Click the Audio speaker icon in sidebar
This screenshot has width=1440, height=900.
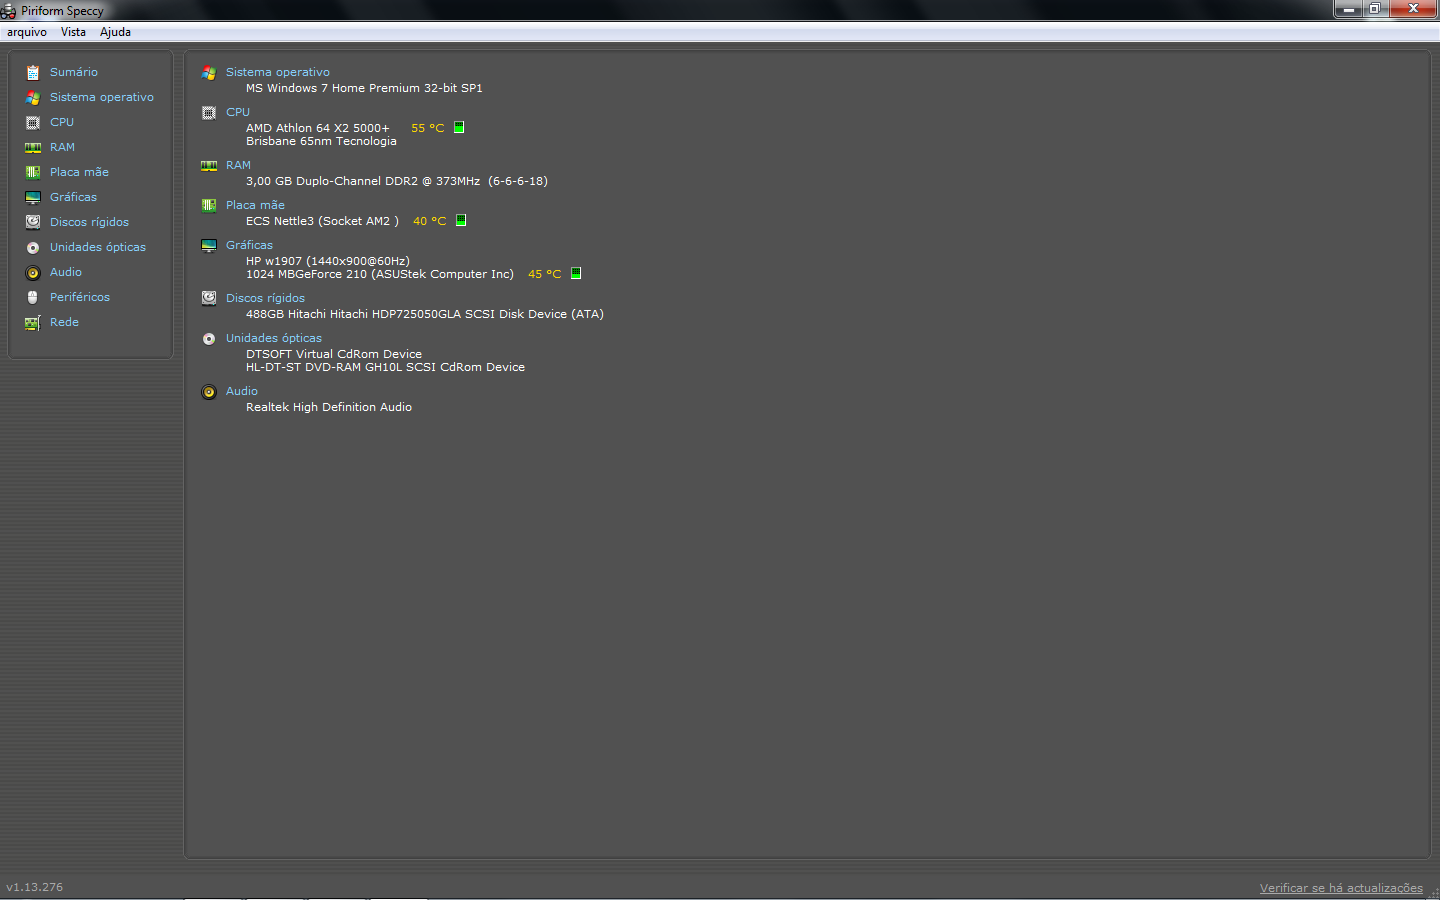coord(33,272)
